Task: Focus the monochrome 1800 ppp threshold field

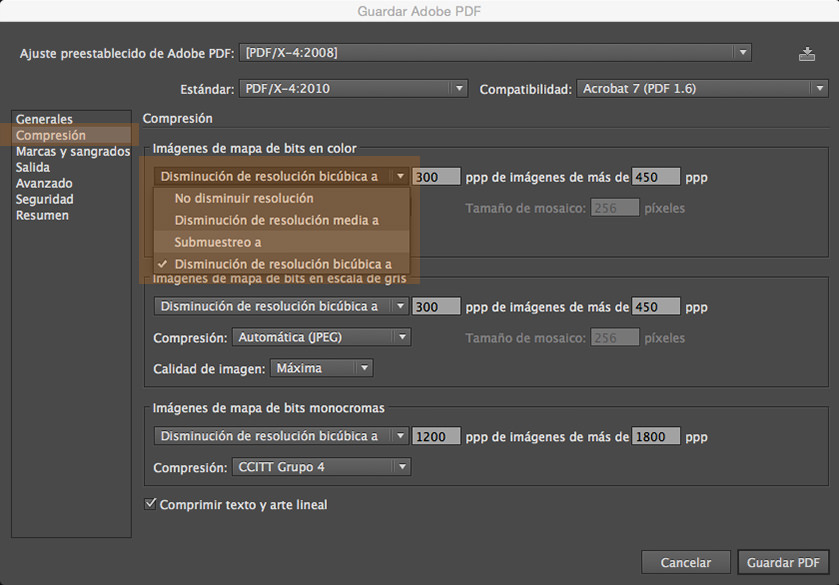Action: (656, 436)
